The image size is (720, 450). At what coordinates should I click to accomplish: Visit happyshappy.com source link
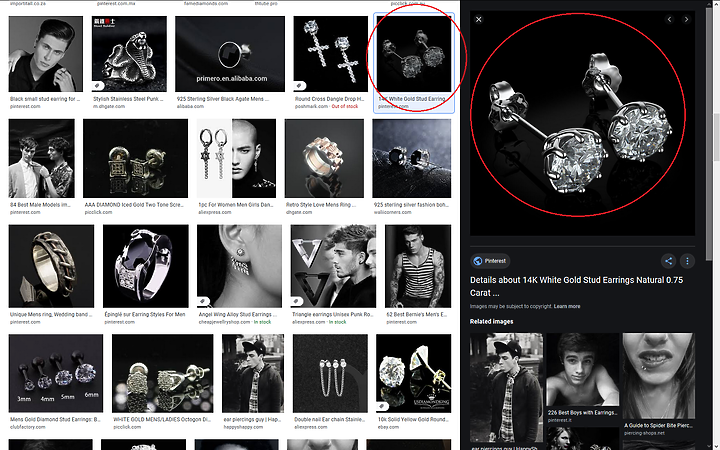click(243, 427)
